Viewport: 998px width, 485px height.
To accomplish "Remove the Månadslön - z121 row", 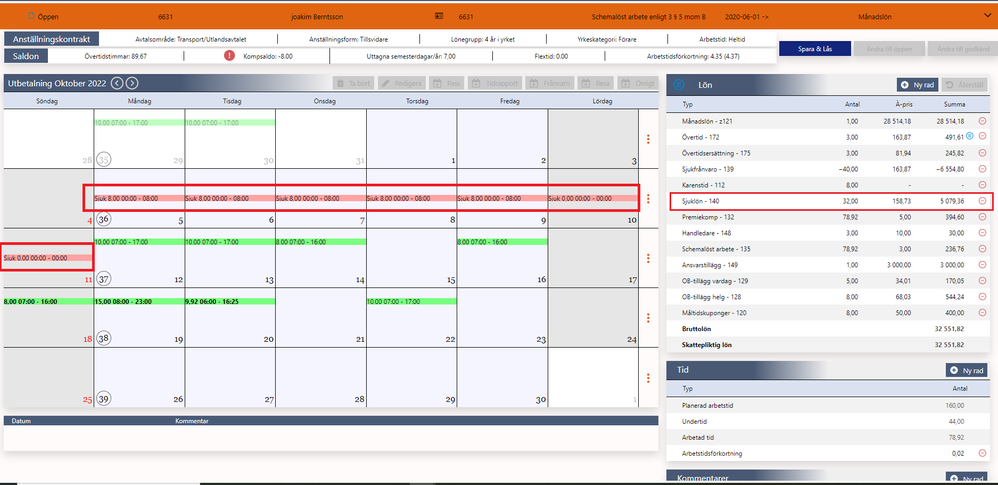I will click(x=982, y=121).
